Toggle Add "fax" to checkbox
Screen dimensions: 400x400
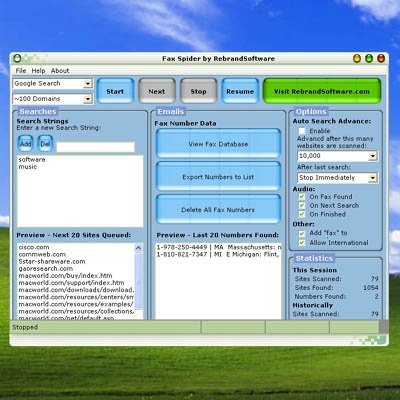pyautogui.click(x=302, y=233)
